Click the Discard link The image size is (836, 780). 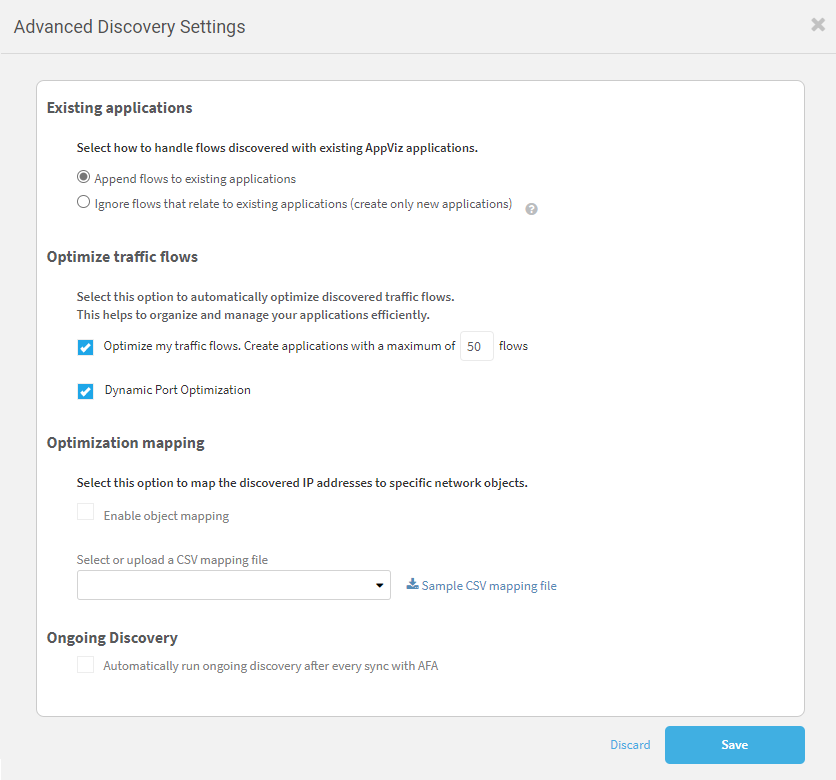[630, 745]
